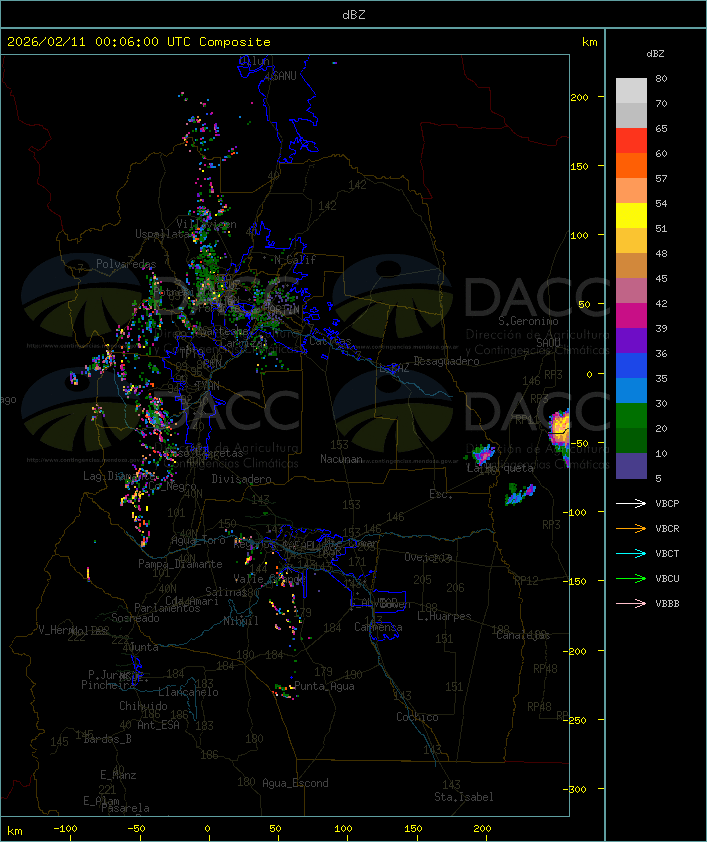
Task: Click the Desaguadero map label
Action: tap(446, 361)
